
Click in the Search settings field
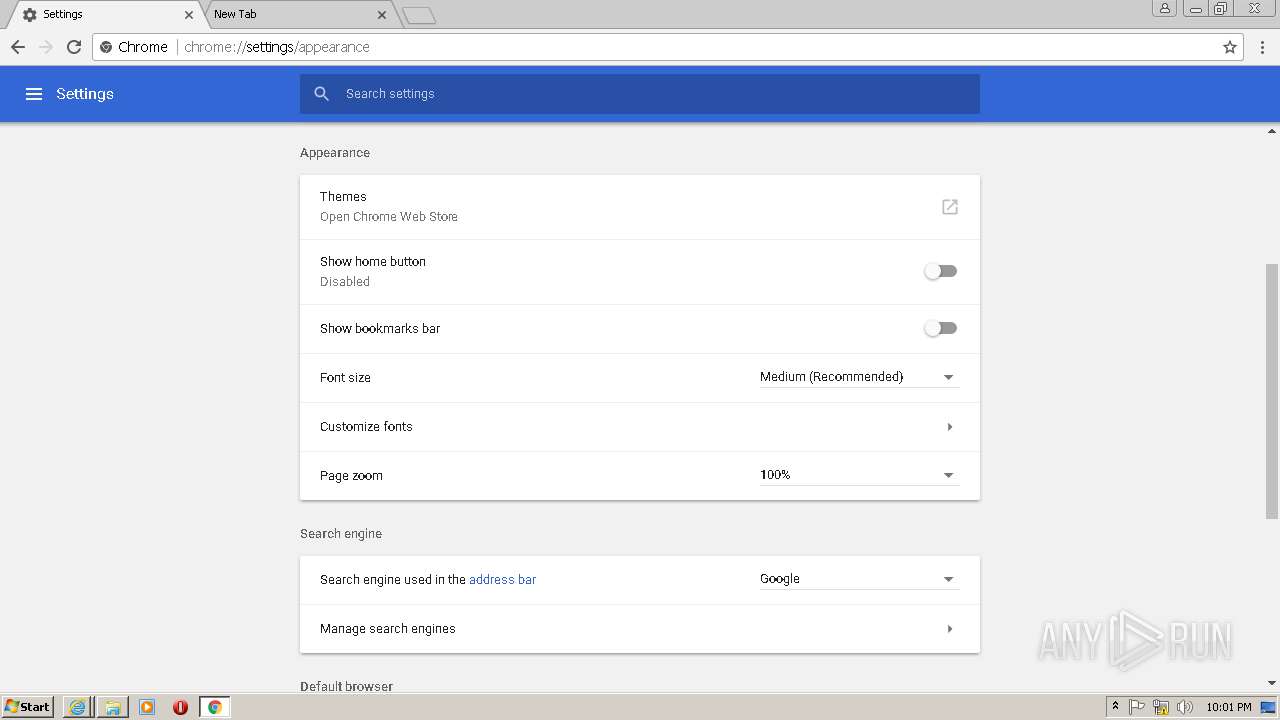pyautogui.click(x=640, y=94)
